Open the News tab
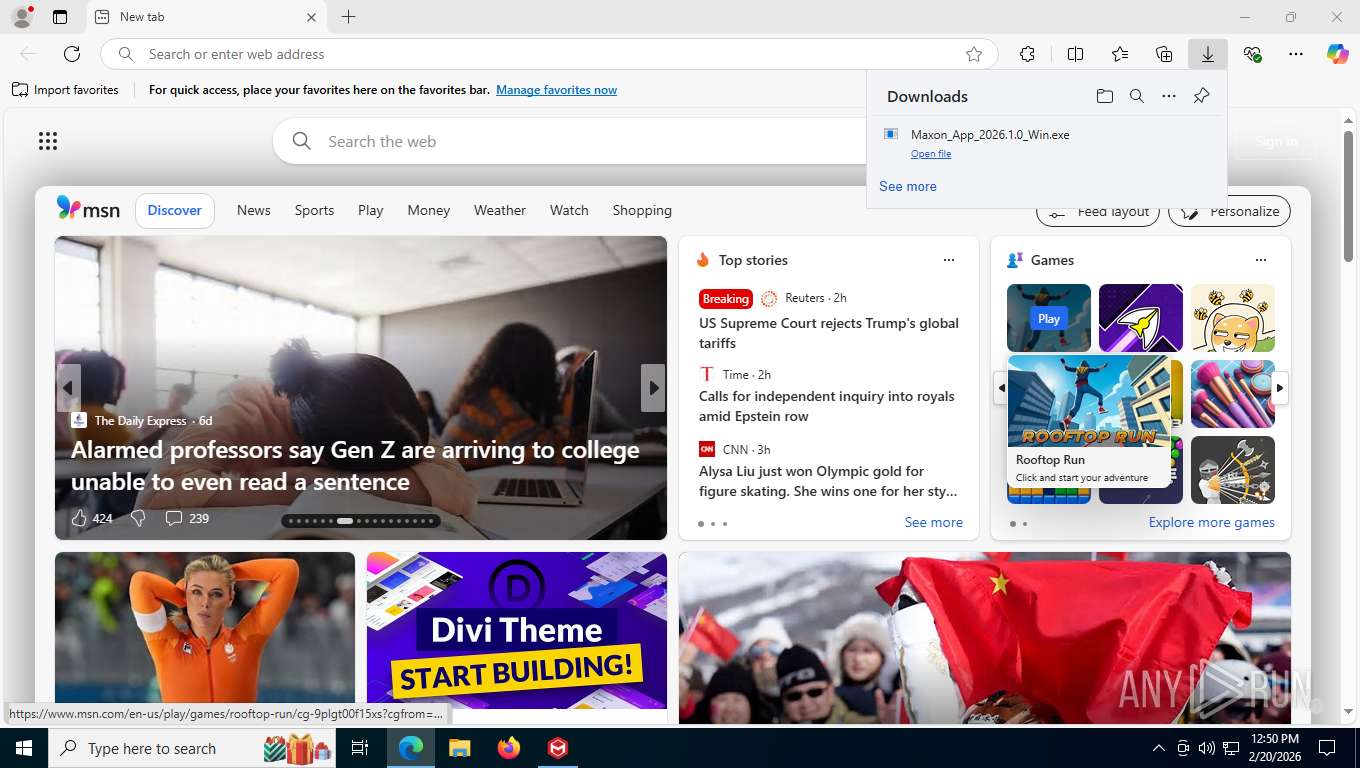The width and height of the screenshot is (1360, 768). (x=254, y=210)
